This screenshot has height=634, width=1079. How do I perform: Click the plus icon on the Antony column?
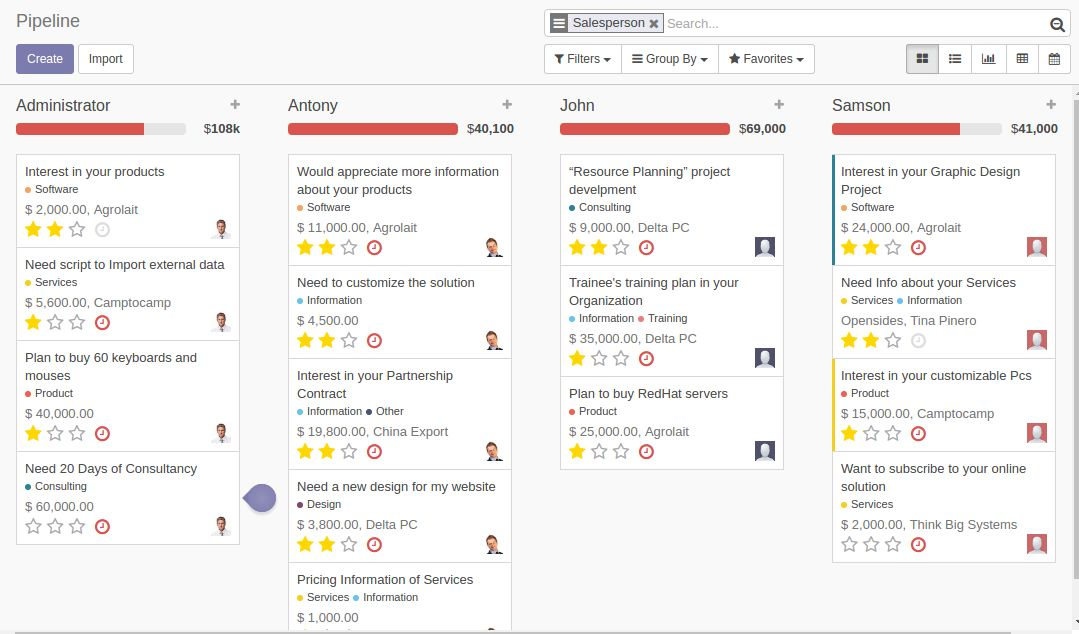507,103
